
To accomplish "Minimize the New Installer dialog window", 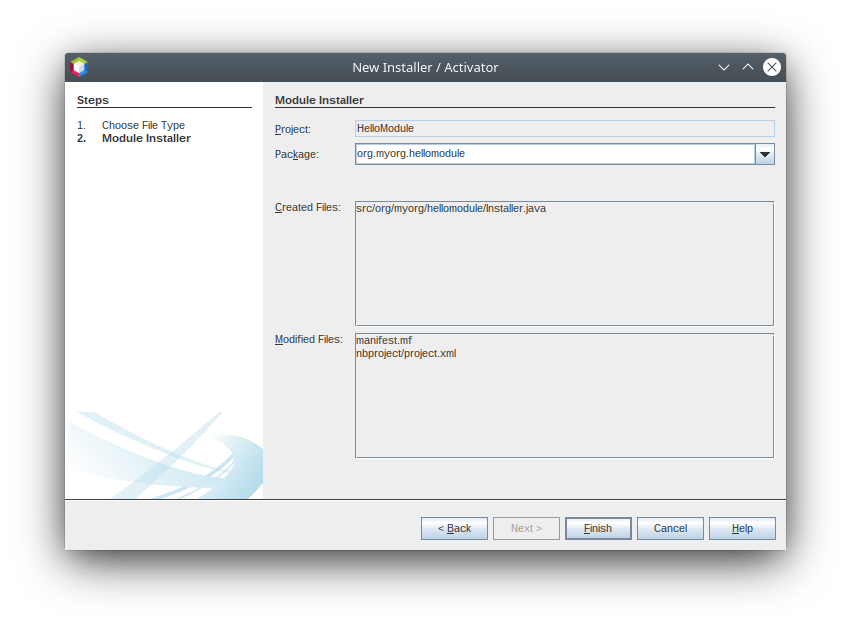I will click(724, 67).
